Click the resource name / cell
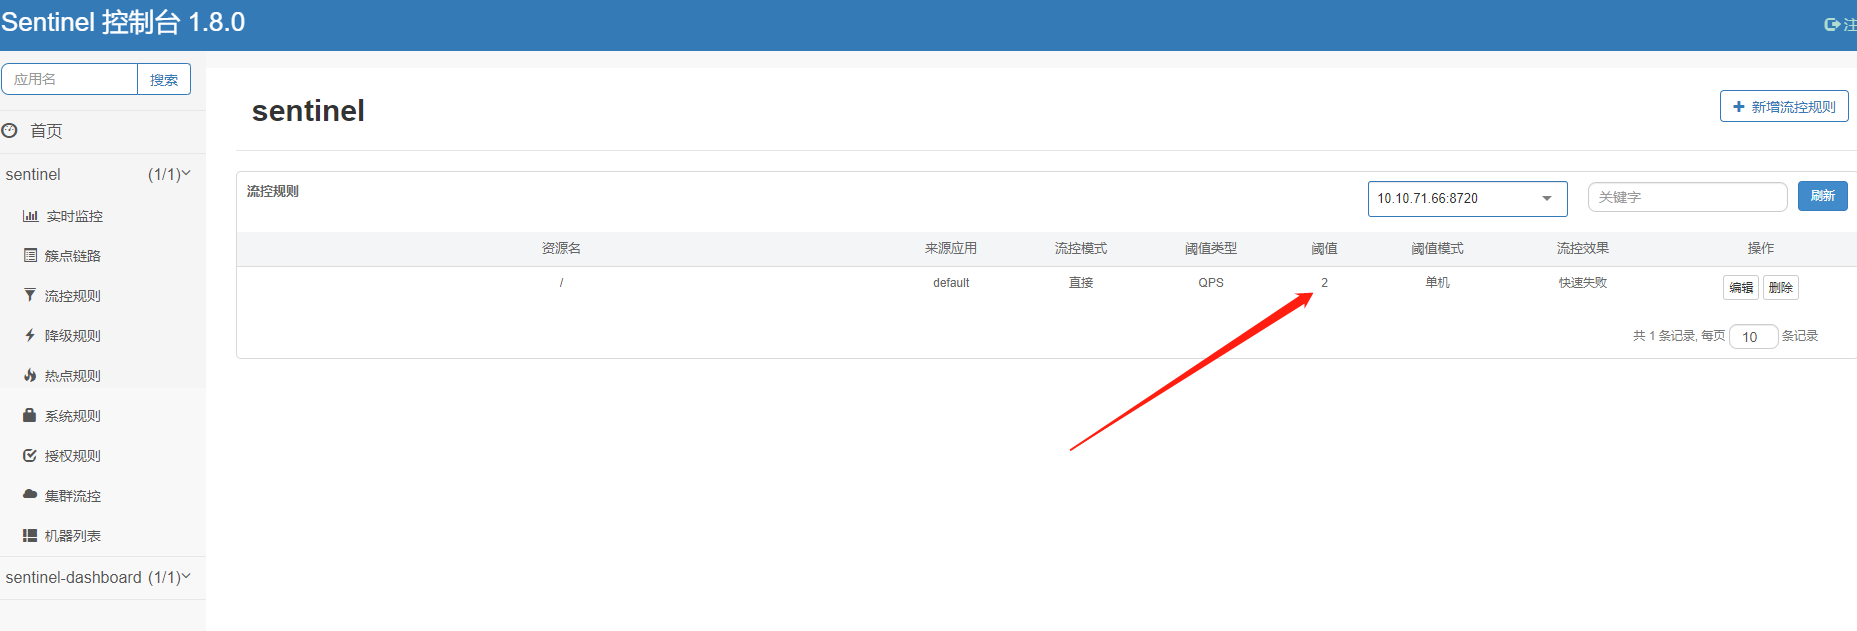 (x=561, y=283)
